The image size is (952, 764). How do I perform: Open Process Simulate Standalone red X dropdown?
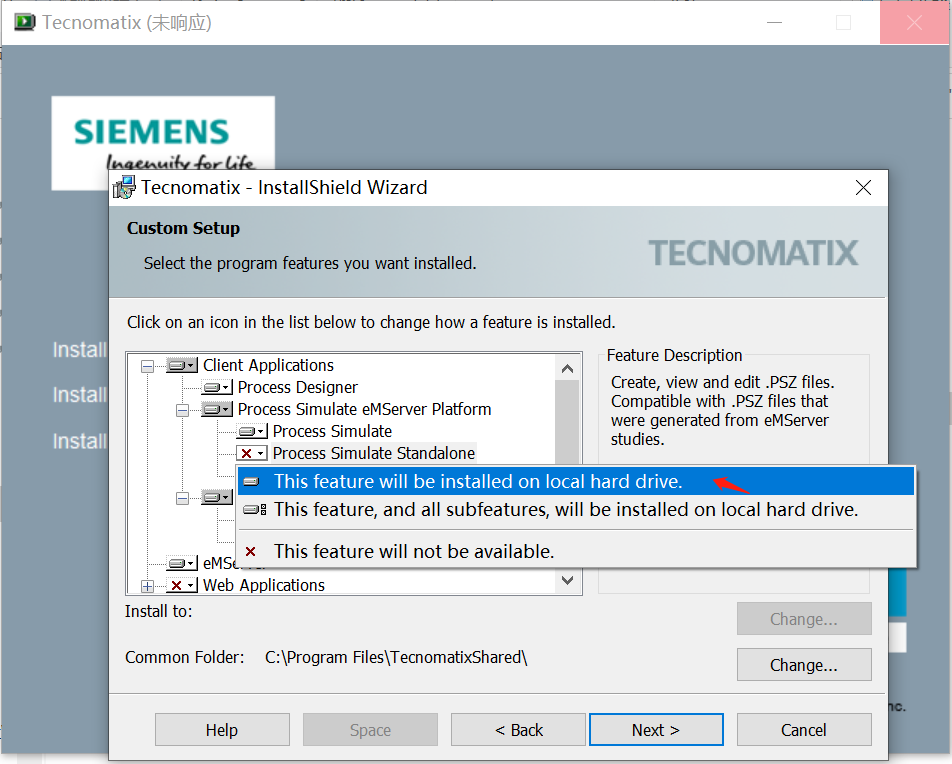[252, 453]
